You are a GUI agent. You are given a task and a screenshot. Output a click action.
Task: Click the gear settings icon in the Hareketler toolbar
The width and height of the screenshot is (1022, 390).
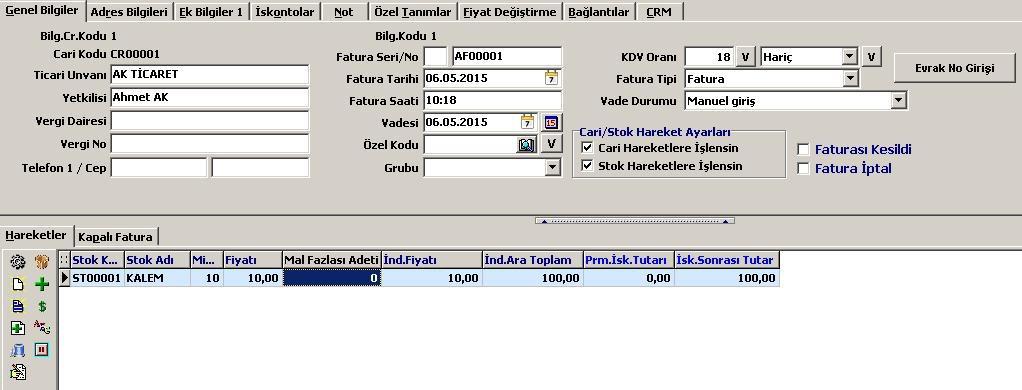coord(18,262)
